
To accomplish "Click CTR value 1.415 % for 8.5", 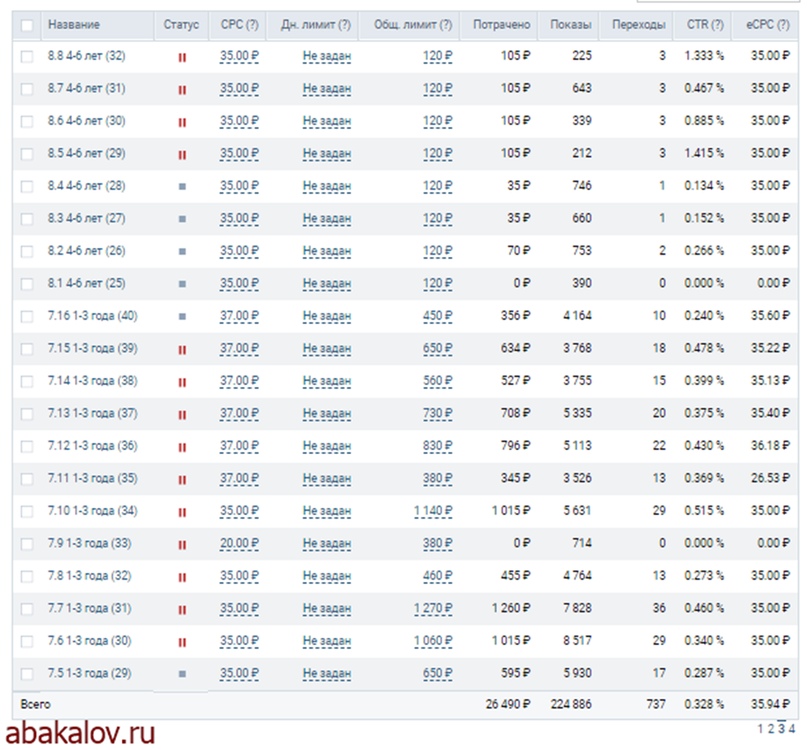I will [704, 153].
